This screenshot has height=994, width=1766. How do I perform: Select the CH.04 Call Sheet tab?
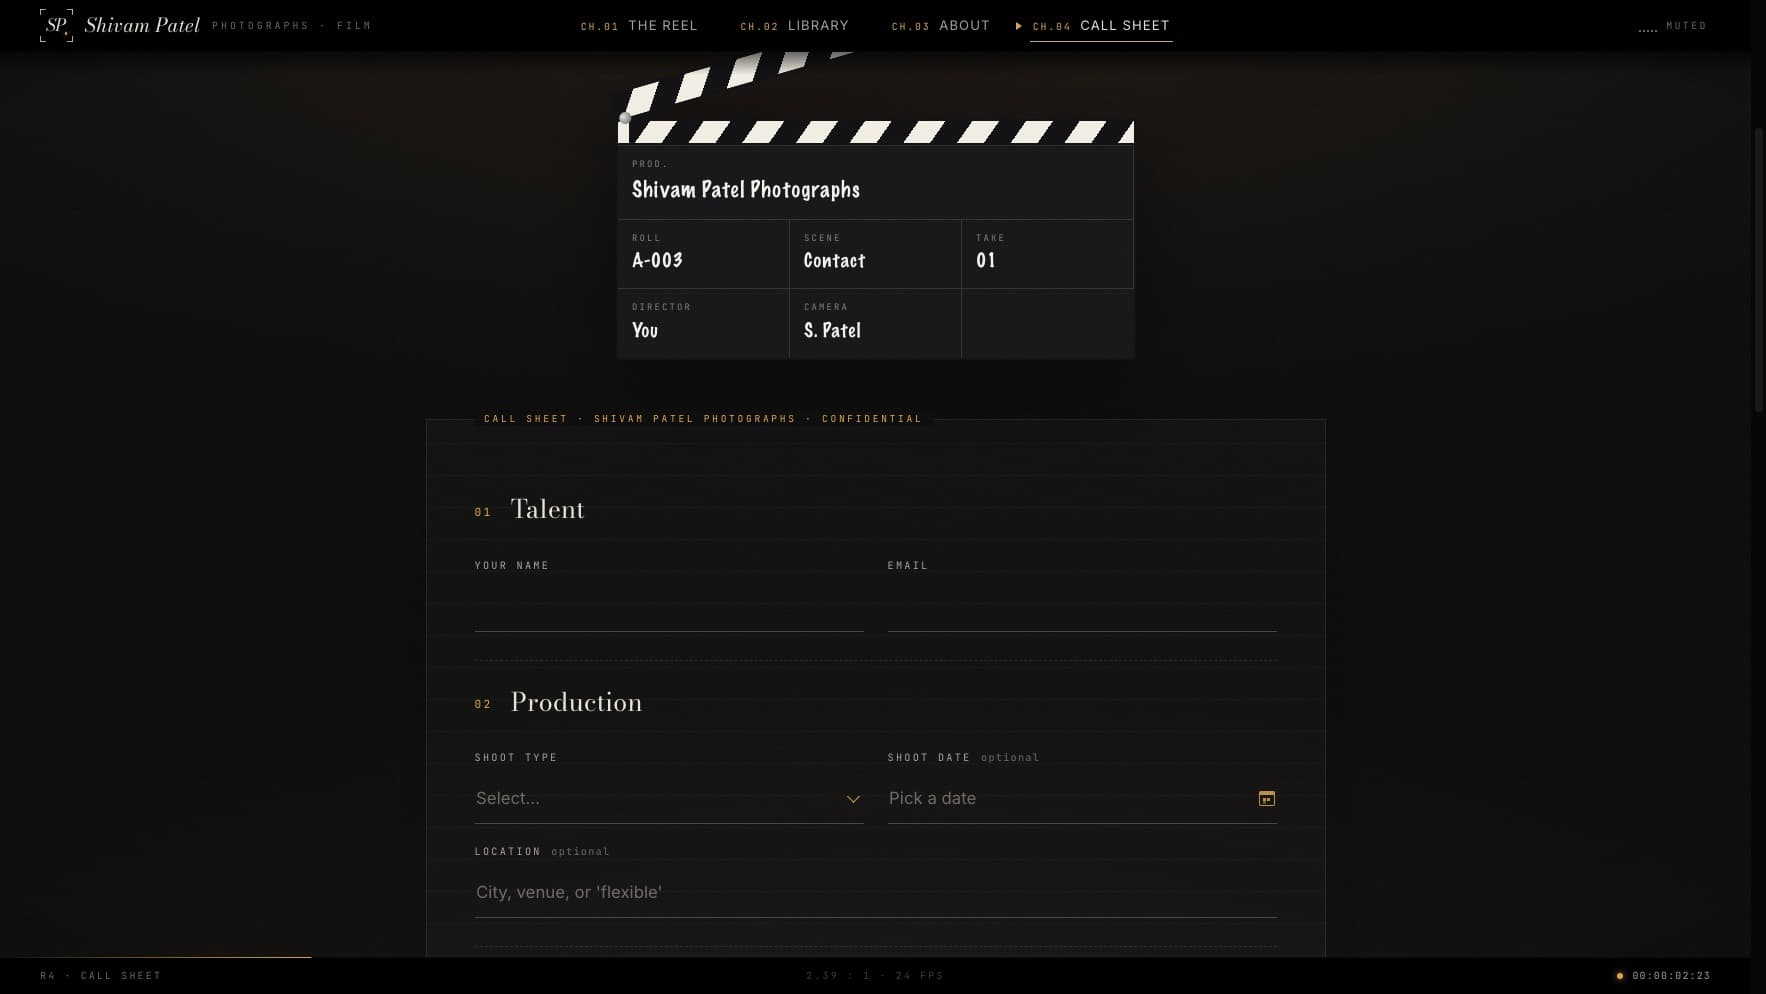(x=1101, y=26)
